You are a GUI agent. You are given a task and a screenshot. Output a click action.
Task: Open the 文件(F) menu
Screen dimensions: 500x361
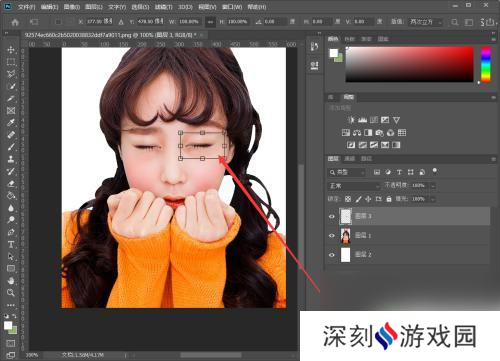[x=26, y=7]
